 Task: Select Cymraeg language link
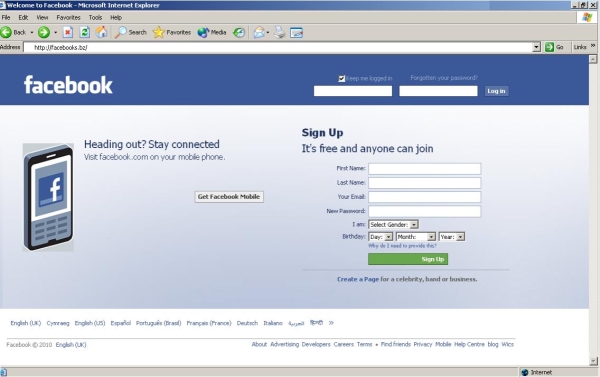pos(58,323)
